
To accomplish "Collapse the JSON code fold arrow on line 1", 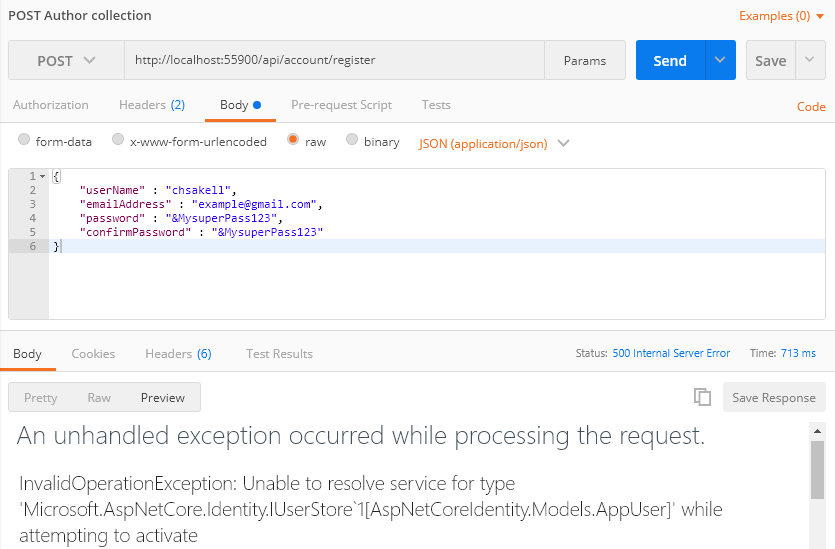I will coord(41,177).
